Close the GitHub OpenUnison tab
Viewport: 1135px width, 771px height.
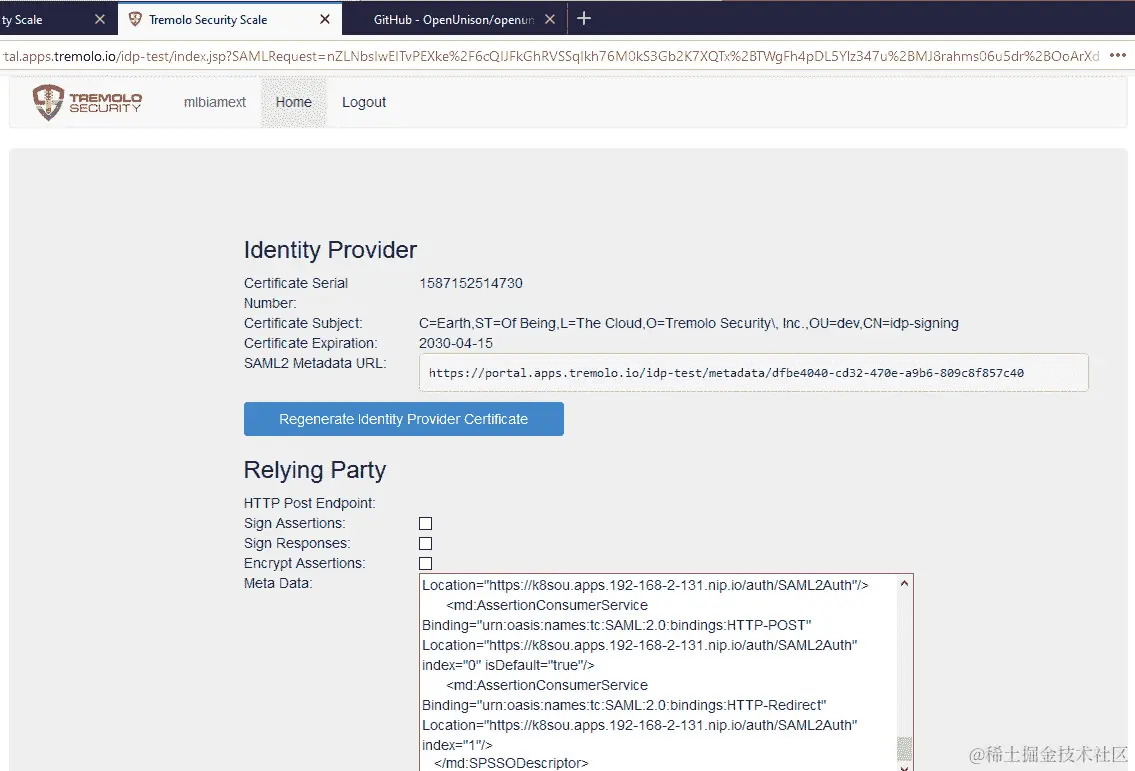(550, 20)
